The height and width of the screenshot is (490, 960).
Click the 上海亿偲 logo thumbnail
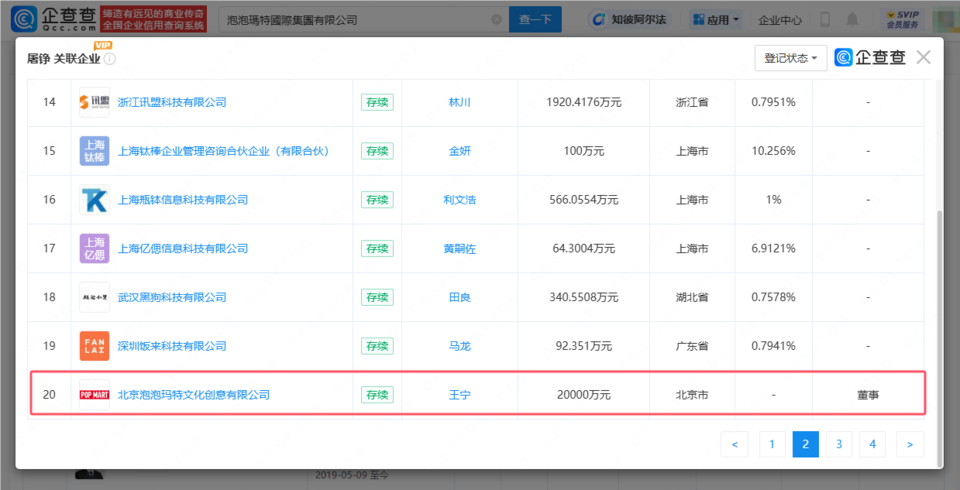[x=94, y=248]
